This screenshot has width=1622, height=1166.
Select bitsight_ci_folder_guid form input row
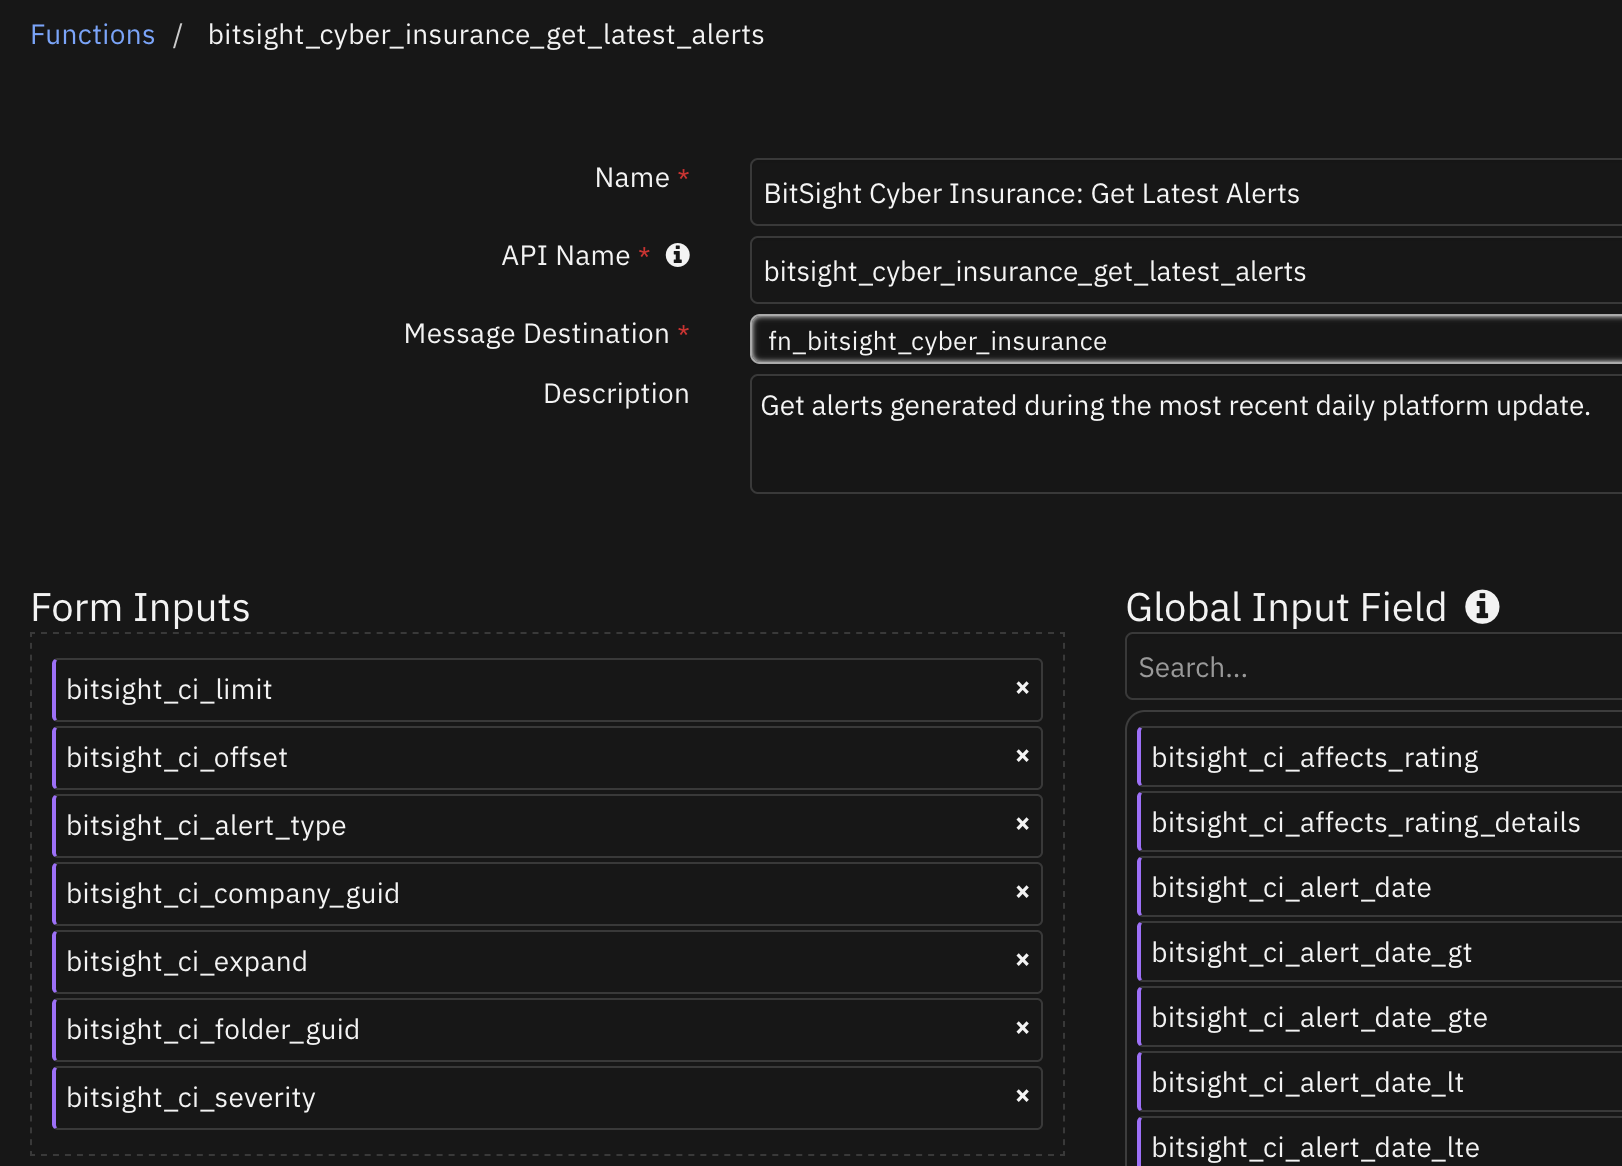coord(547,1030)
